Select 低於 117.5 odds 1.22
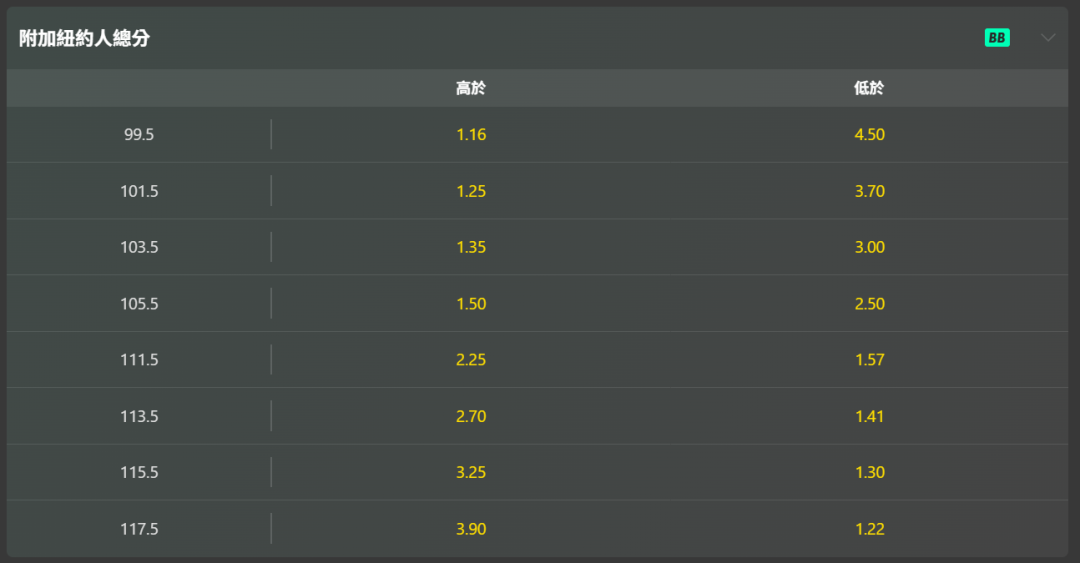The image size is (1080, 563). coord(869,529)
